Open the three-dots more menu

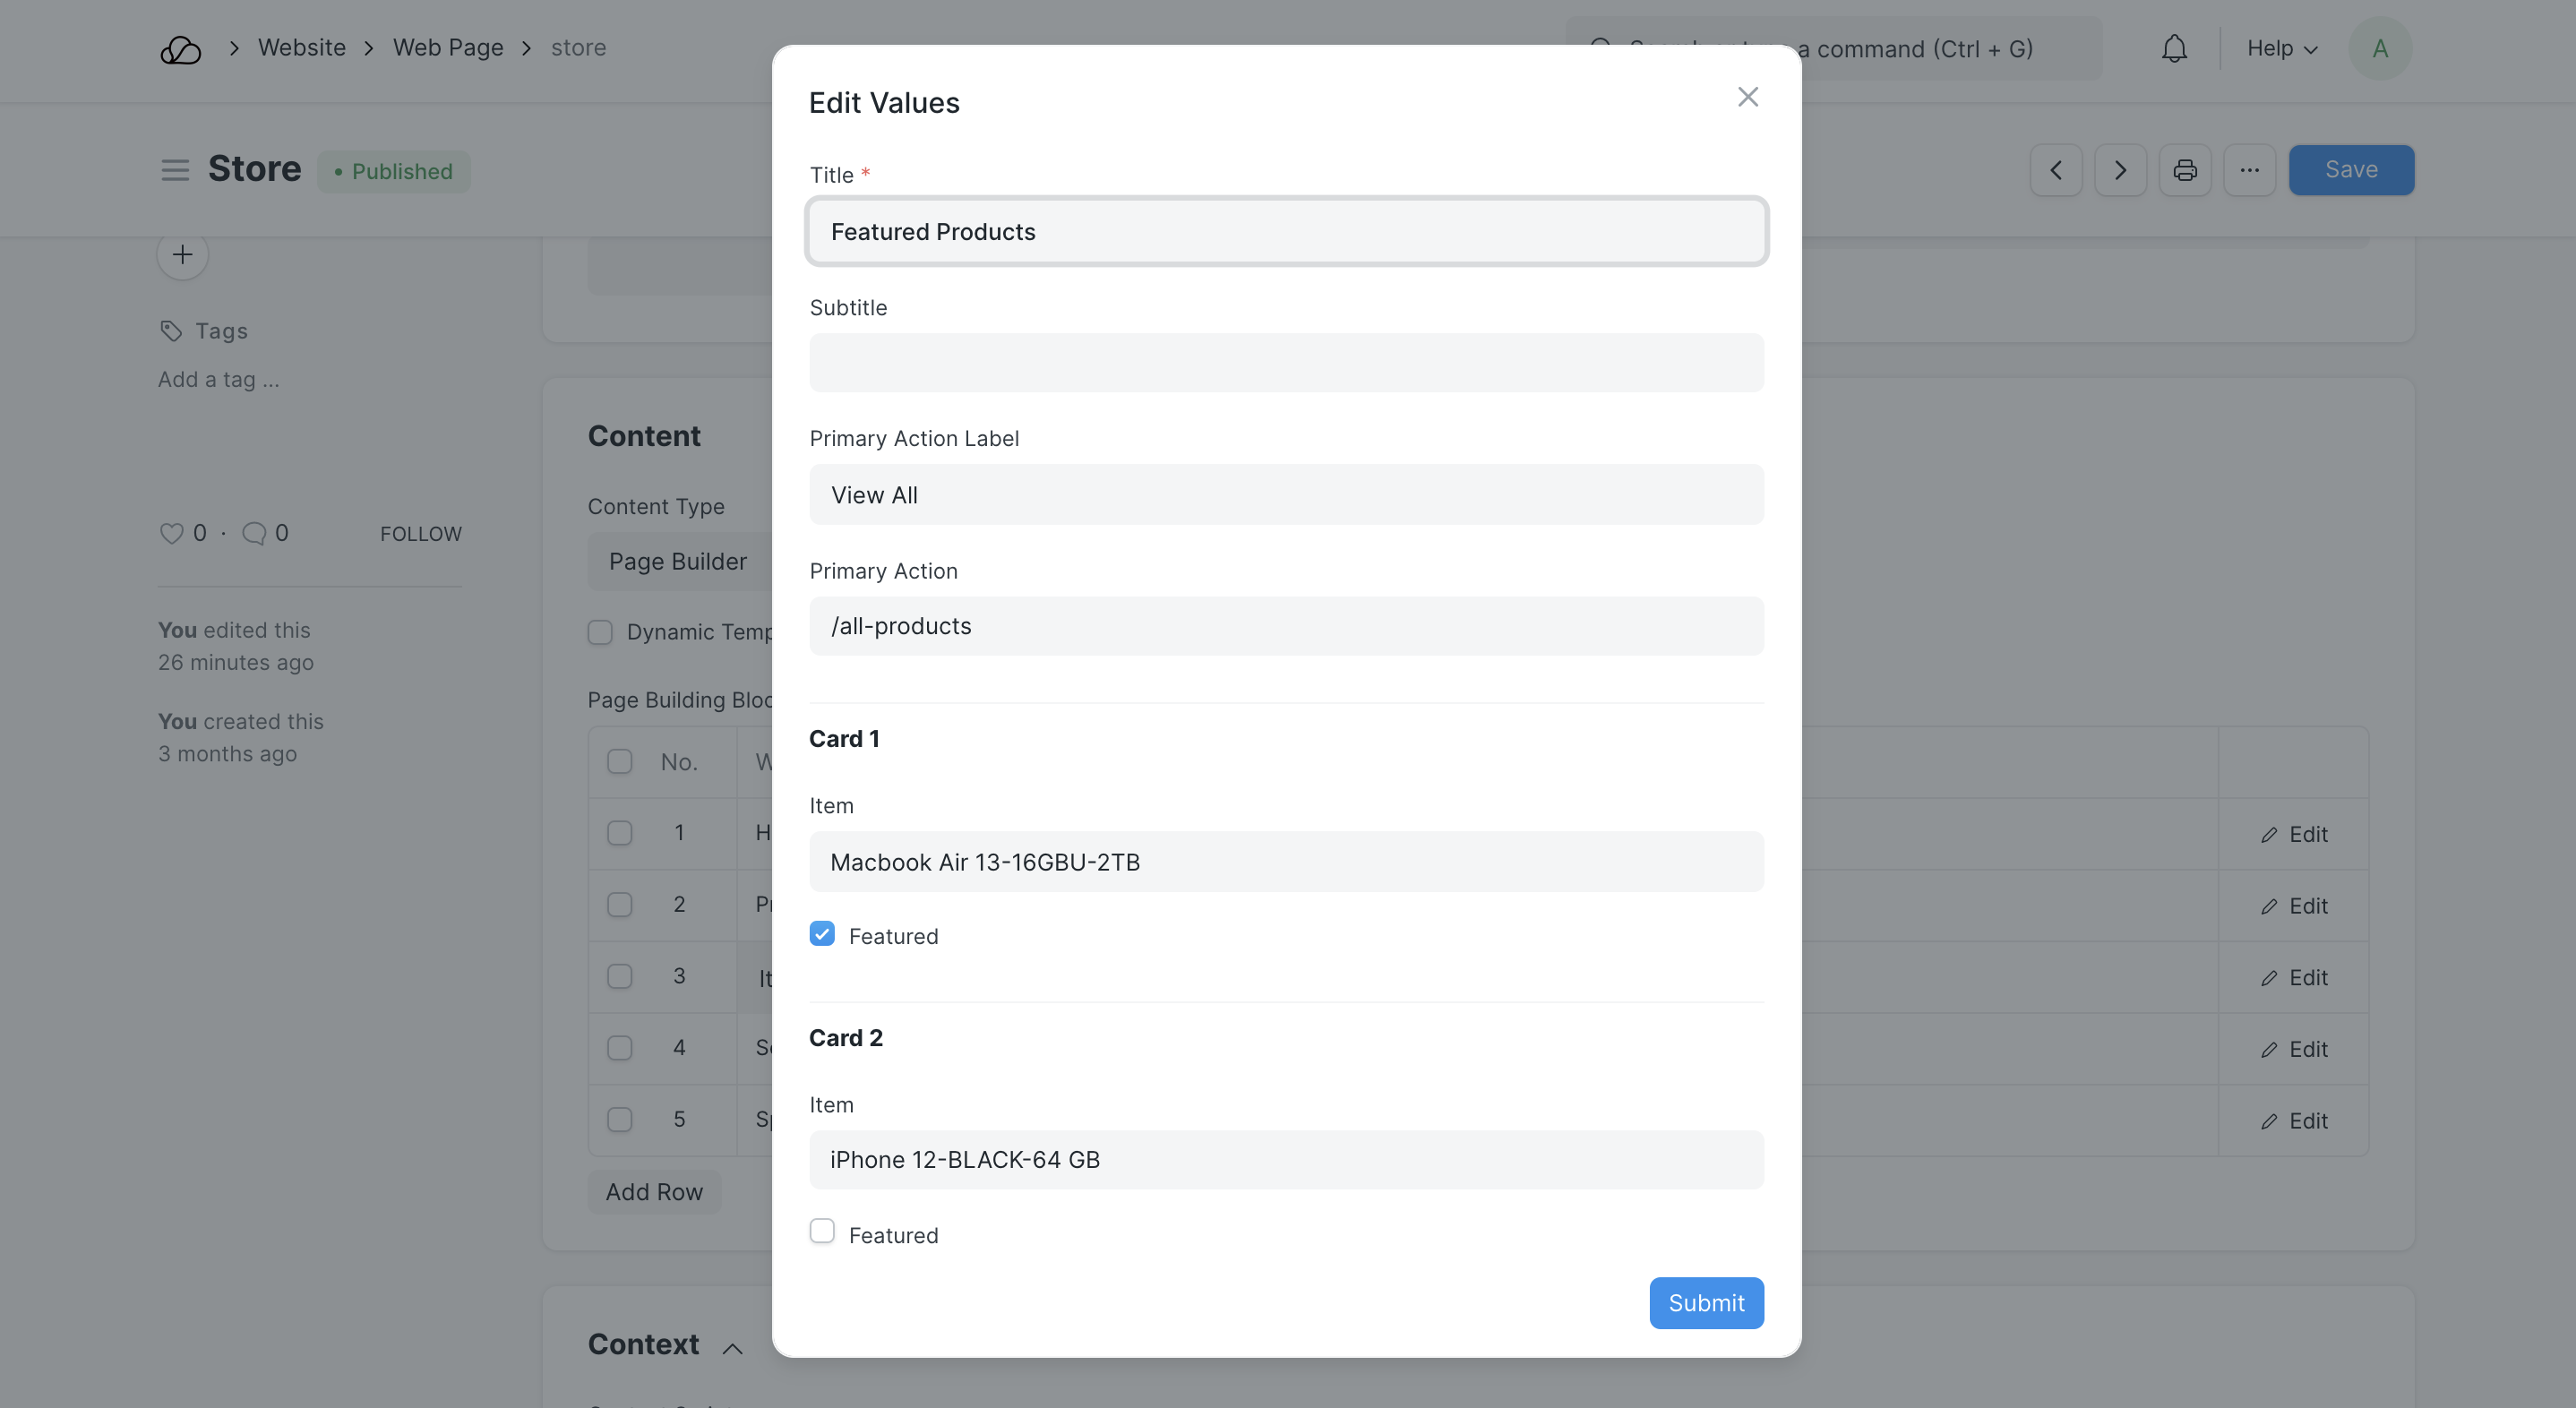point(2249,170)
